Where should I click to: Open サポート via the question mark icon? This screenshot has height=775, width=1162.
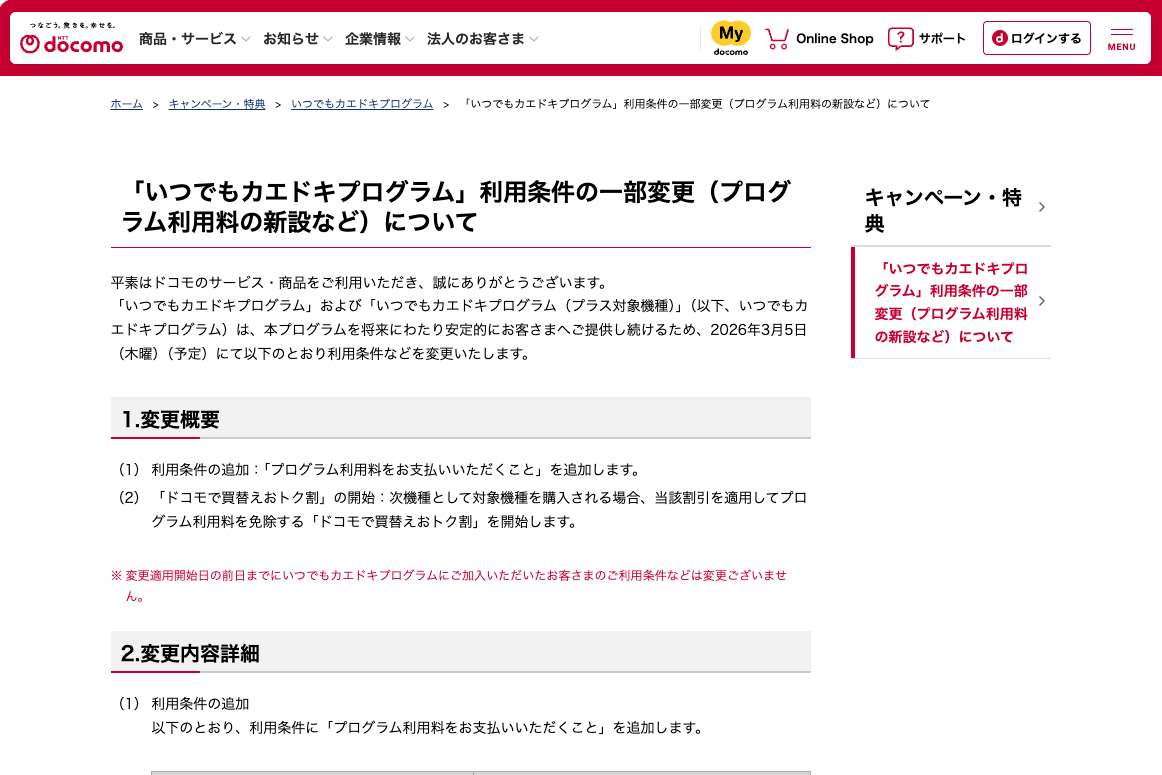click(901, 38)
